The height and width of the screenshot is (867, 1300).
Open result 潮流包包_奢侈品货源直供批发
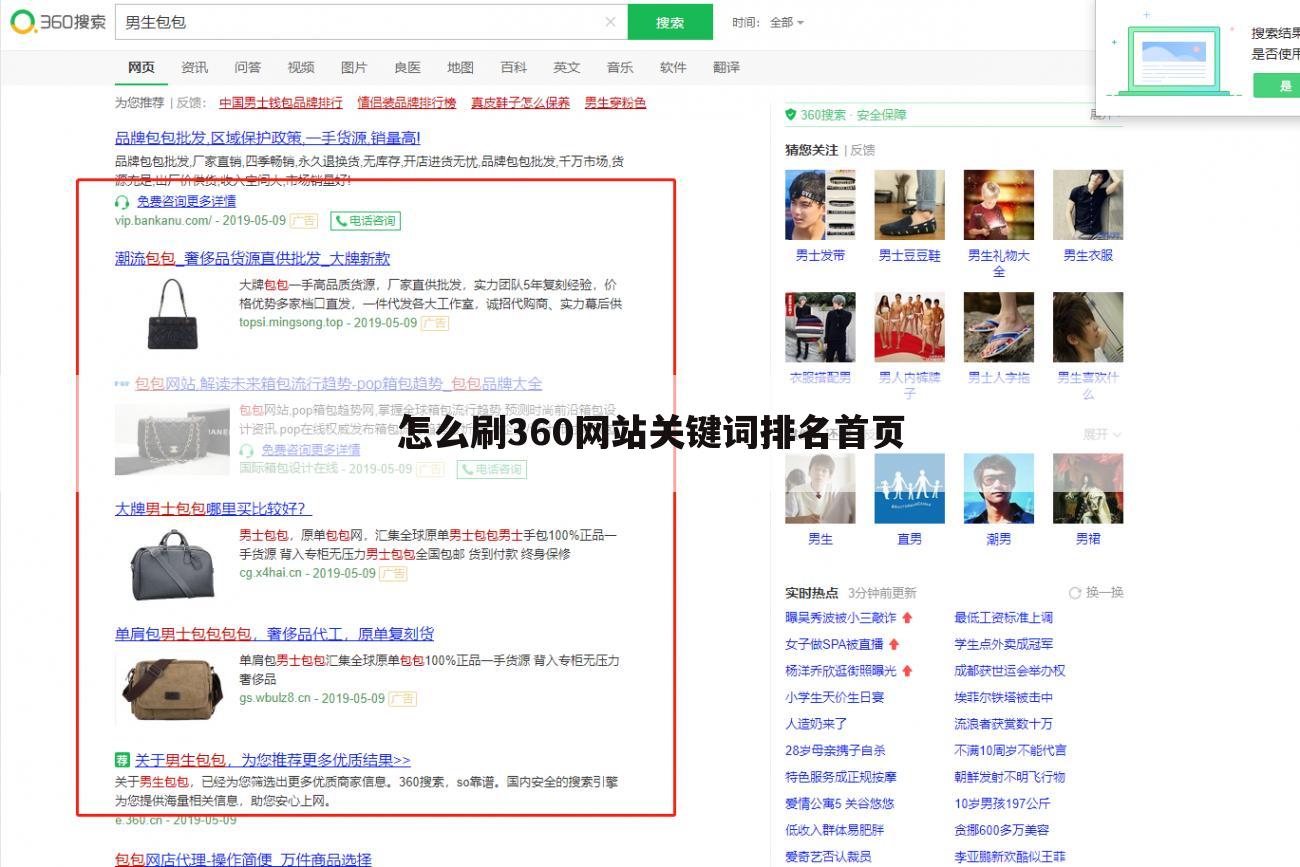252,258
